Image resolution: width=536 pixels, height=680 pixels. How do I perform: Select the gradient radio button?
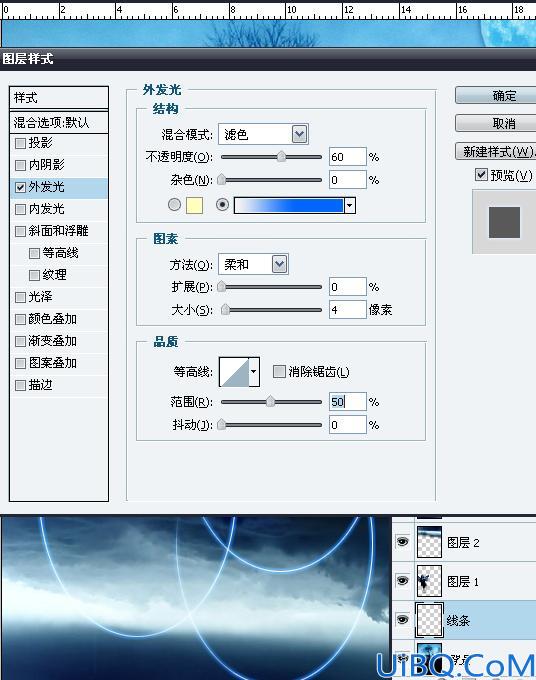[x=222, y=204]
